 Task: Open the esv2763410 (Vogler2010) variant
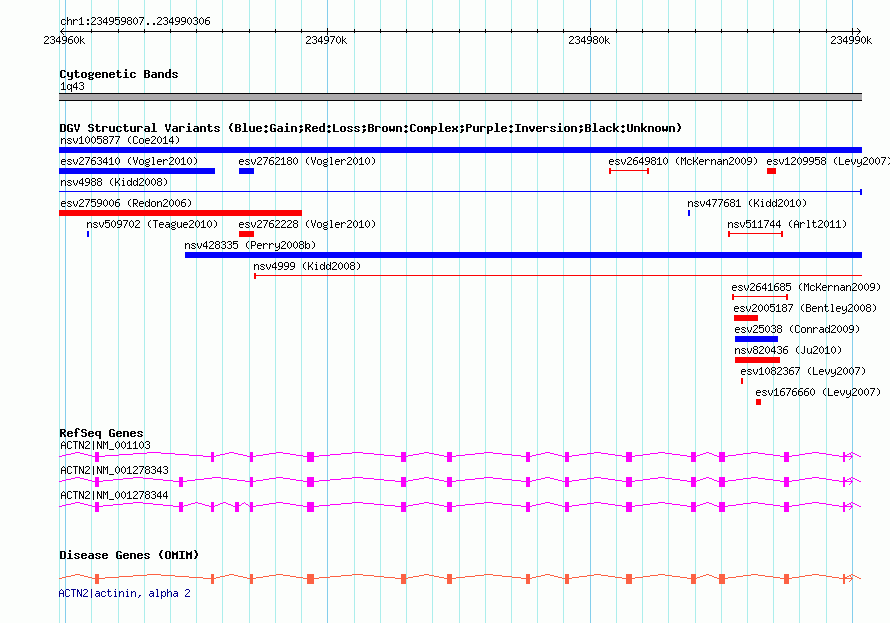[x=129, y=161]
